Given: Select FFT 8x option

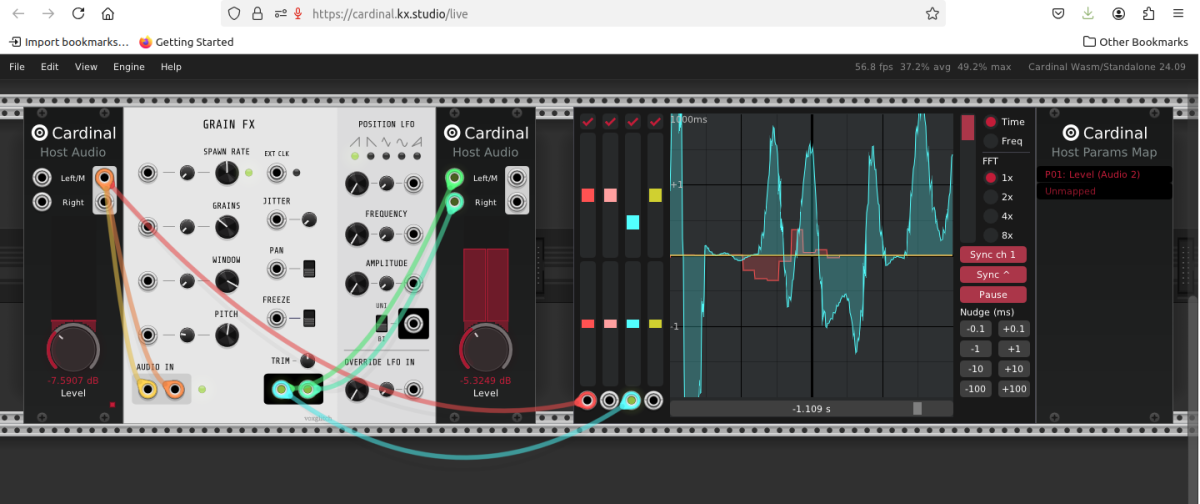Looking at the screenshot, I should 991,235.
